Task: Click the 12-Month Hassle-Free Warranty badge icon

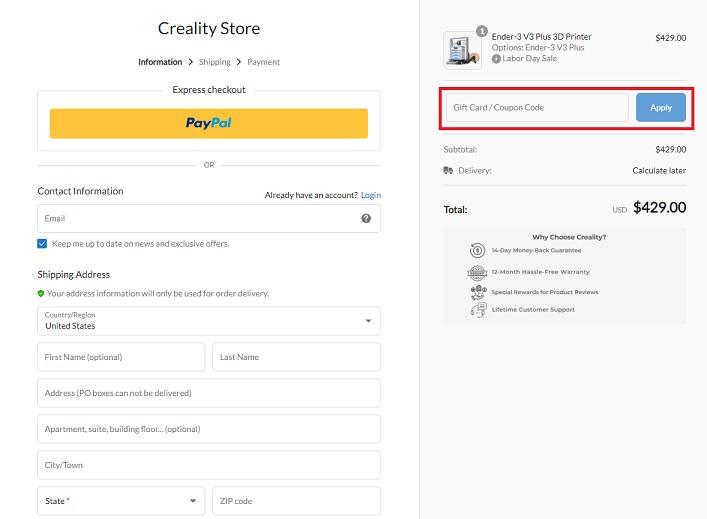Action: [x=477, y=272]
